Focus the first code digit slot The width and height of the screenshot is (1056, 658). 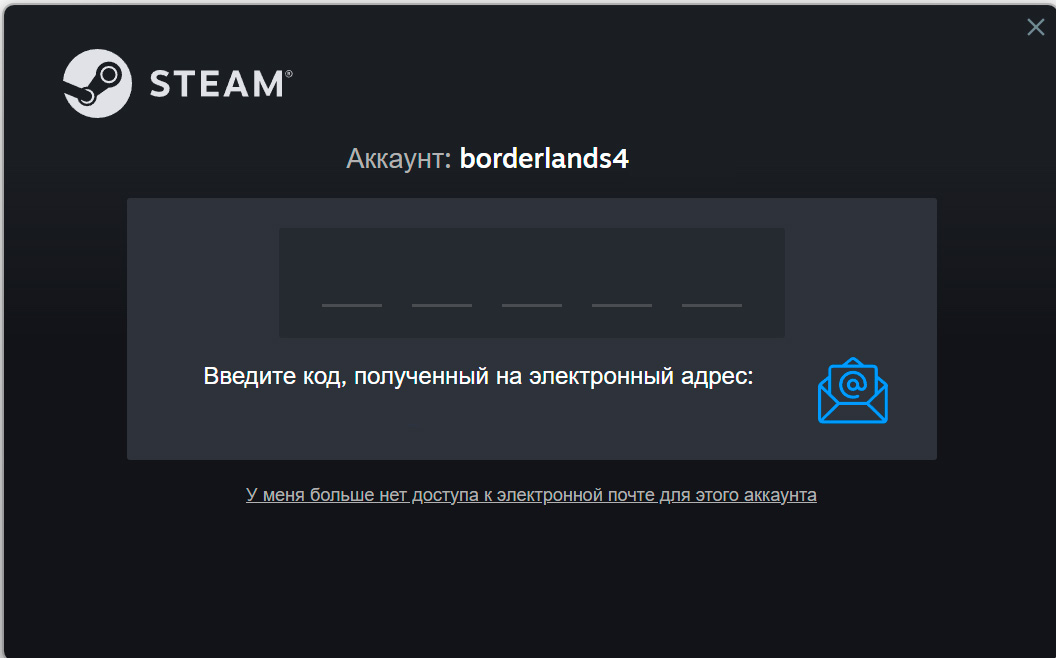(x=352, y=283)
